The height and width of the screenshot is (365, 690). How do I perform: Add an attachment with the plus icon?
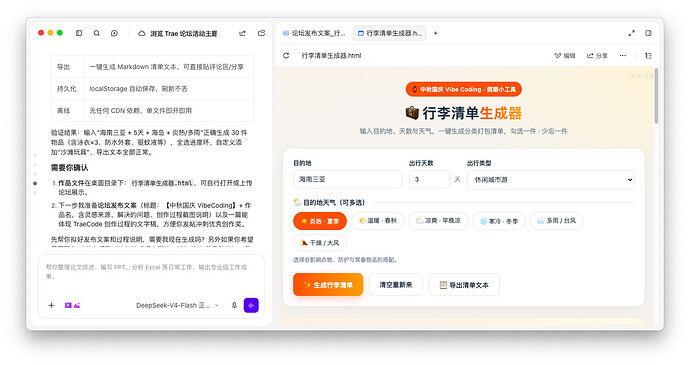pyautogui.click(x=51, y=305)
